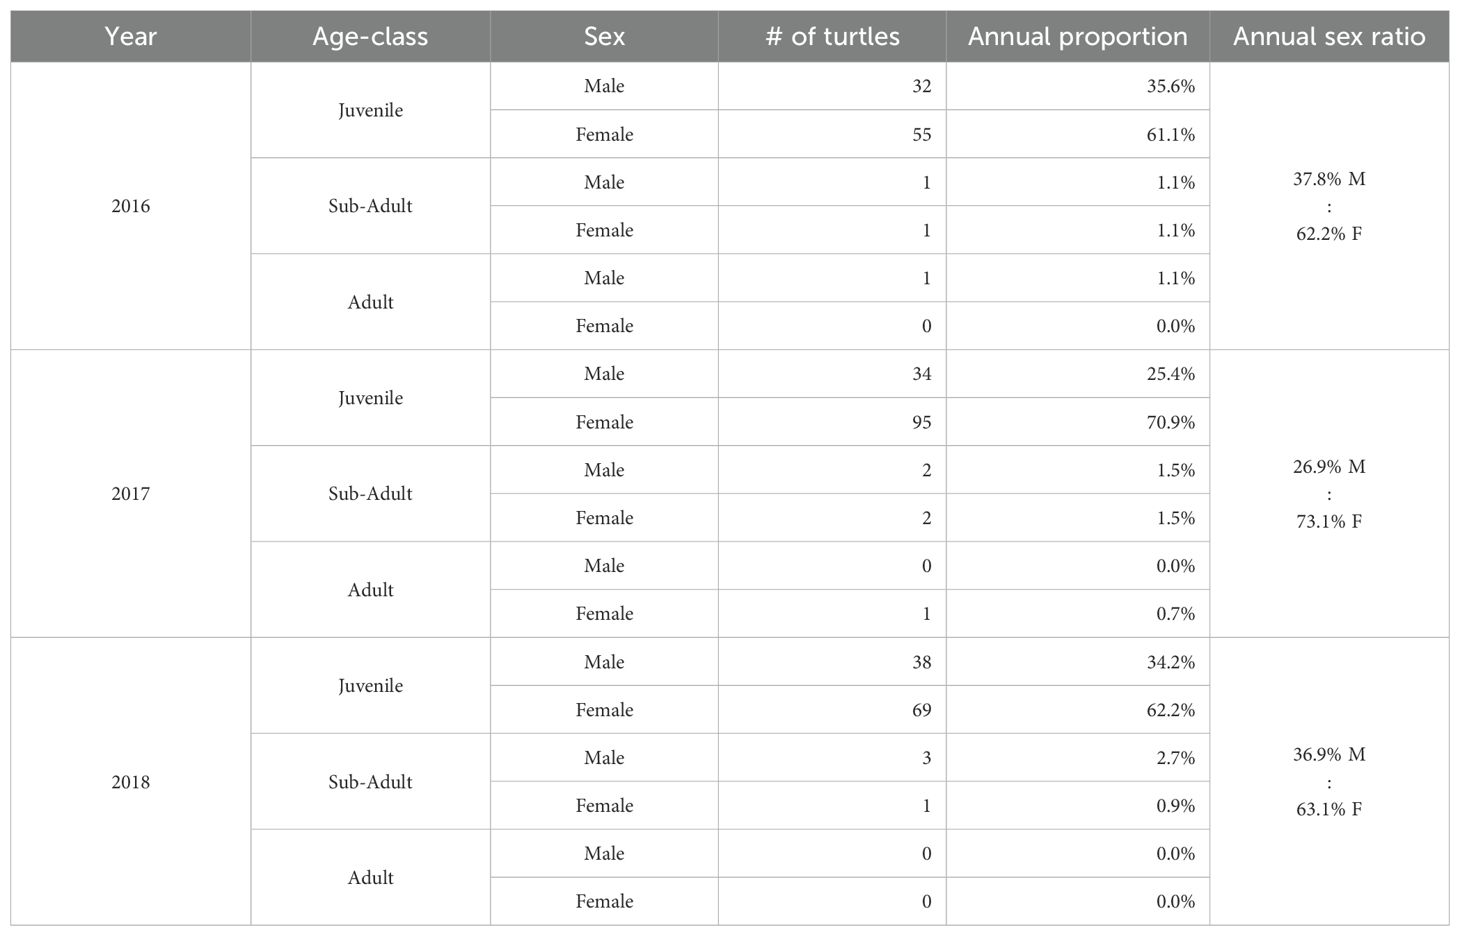Select the 2017 year cell

(x=131, y=494)
